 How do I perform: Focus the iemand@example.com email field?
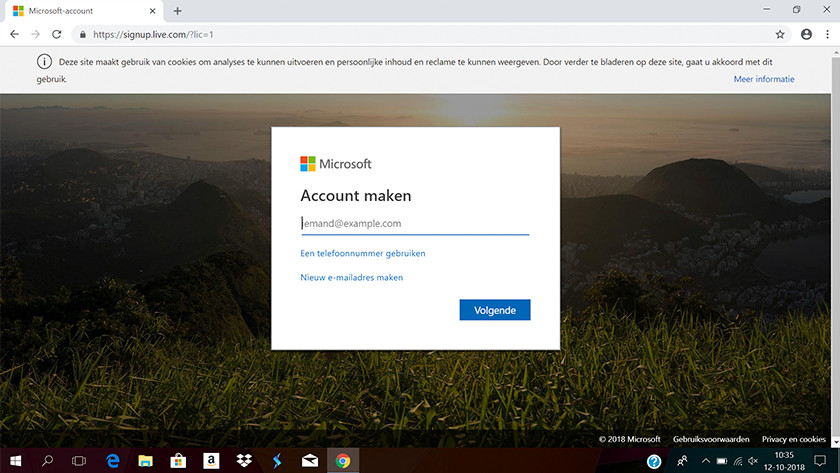[415, 223]
